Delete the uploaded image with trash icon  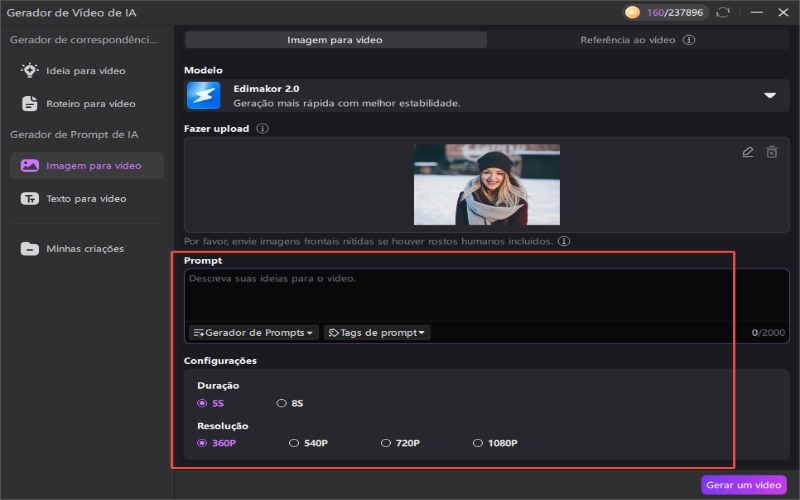click(x=772, y=152)
